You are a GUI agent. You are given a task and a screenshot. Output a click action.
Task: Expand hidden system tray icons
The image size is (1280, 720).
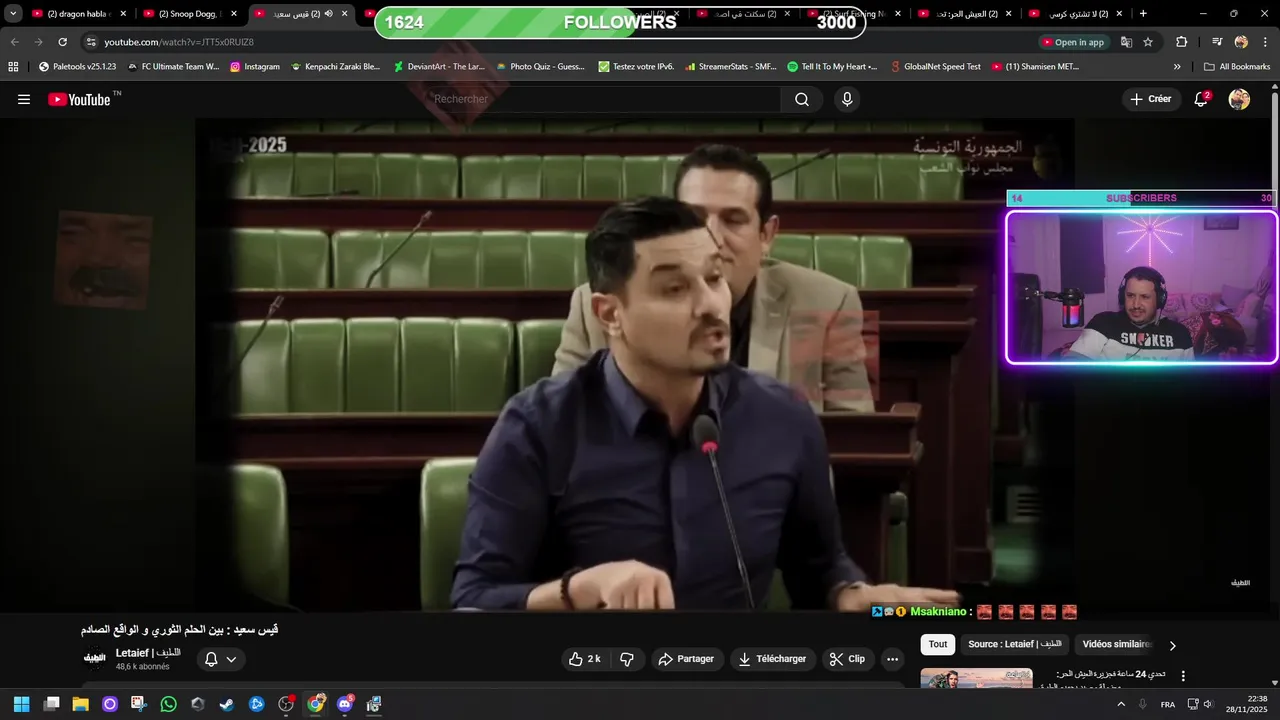click(1121, 704)
